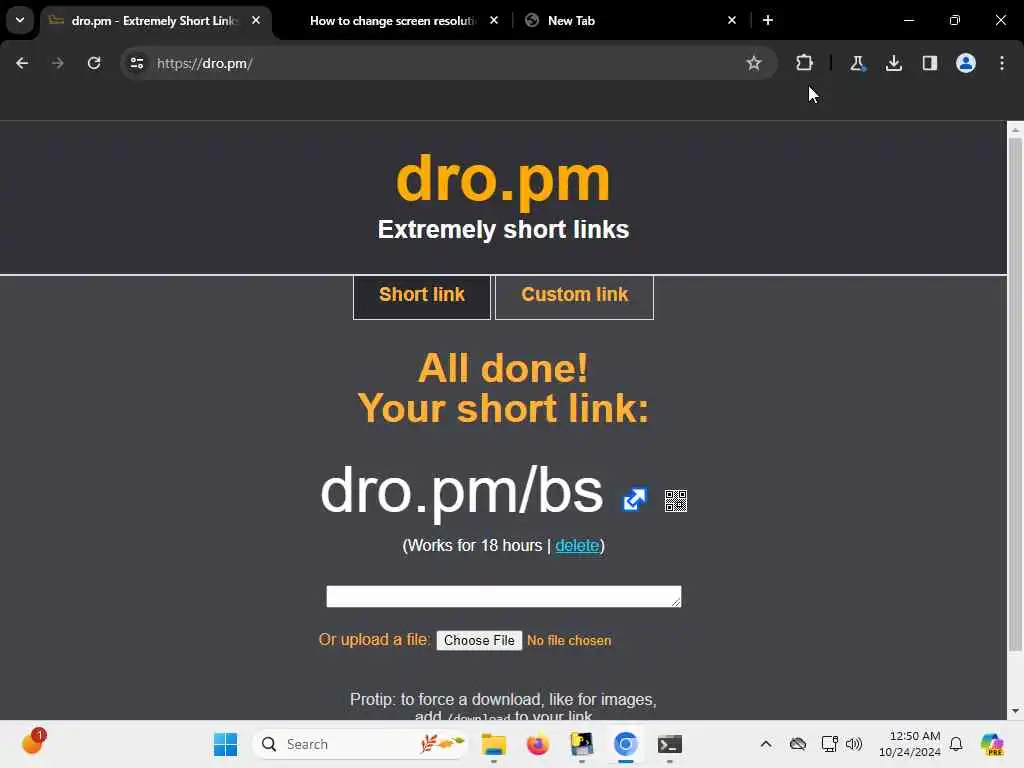This screenshot has width=1024, height=768.
Task: Open volume speaker tray icon
Action: [854, 744]
